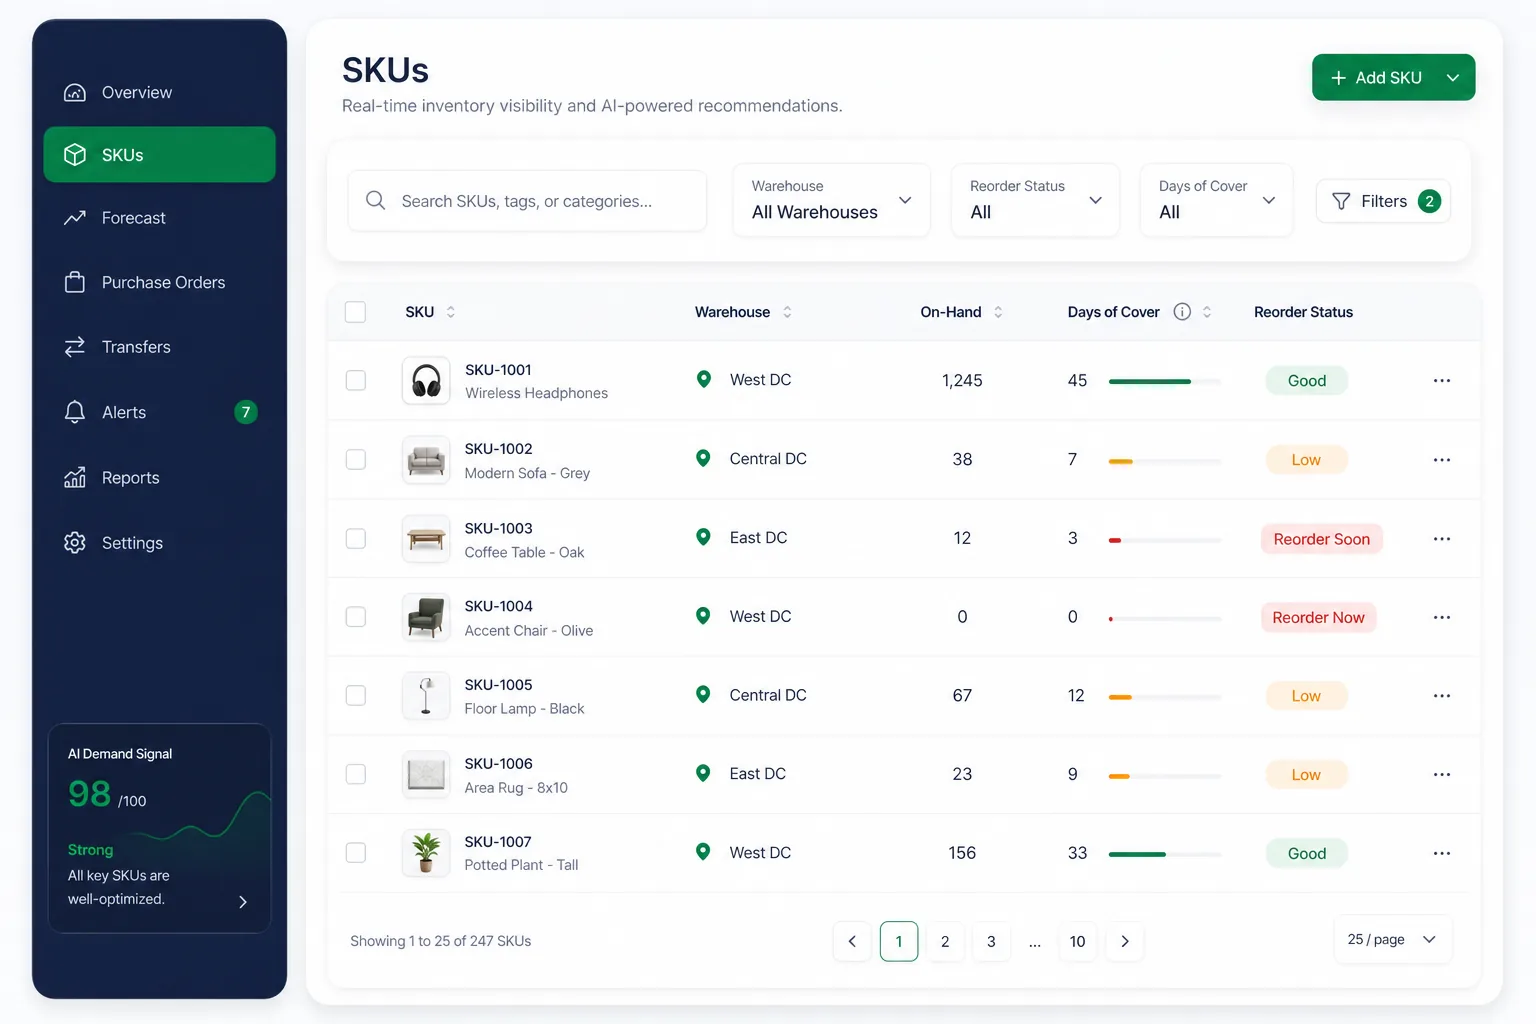Screen dimensions: 1536x1024
Task: Go to the previous page arrow
Action: (852, 941)
